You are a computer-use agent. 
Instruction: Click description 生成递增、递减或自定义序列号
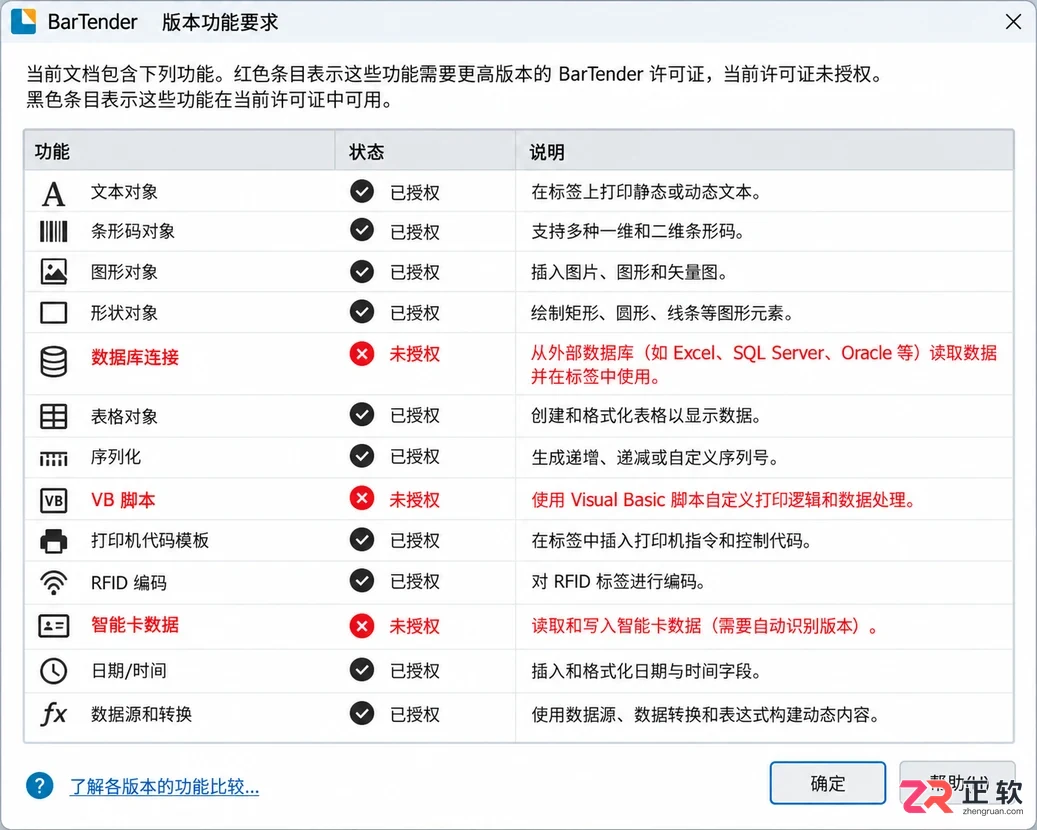(x=655, y=457)
